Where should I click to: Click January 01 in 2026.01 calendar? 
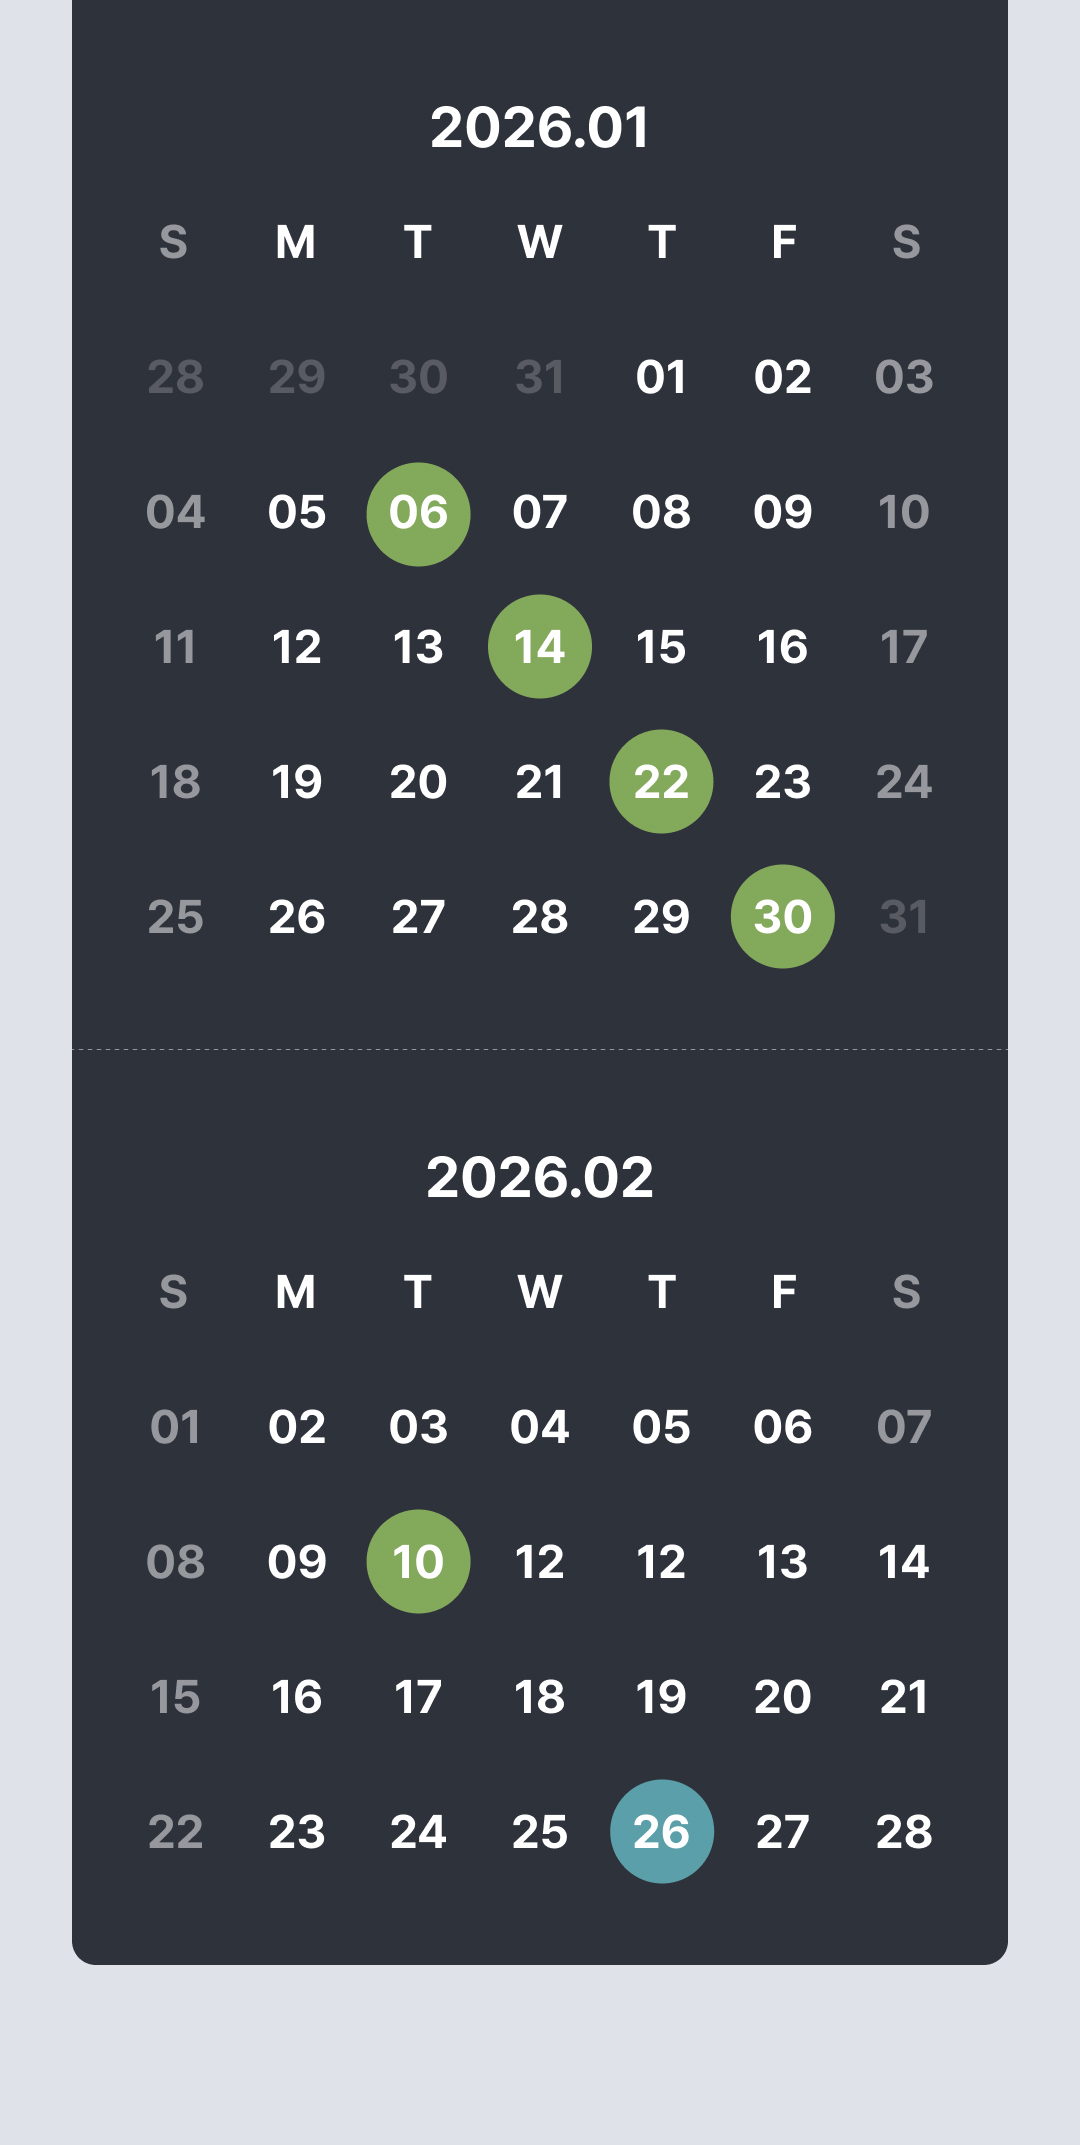click(661, 378)
